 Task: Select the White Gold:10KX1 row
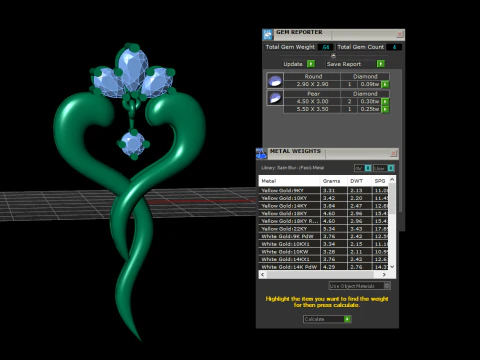point(324,244)
